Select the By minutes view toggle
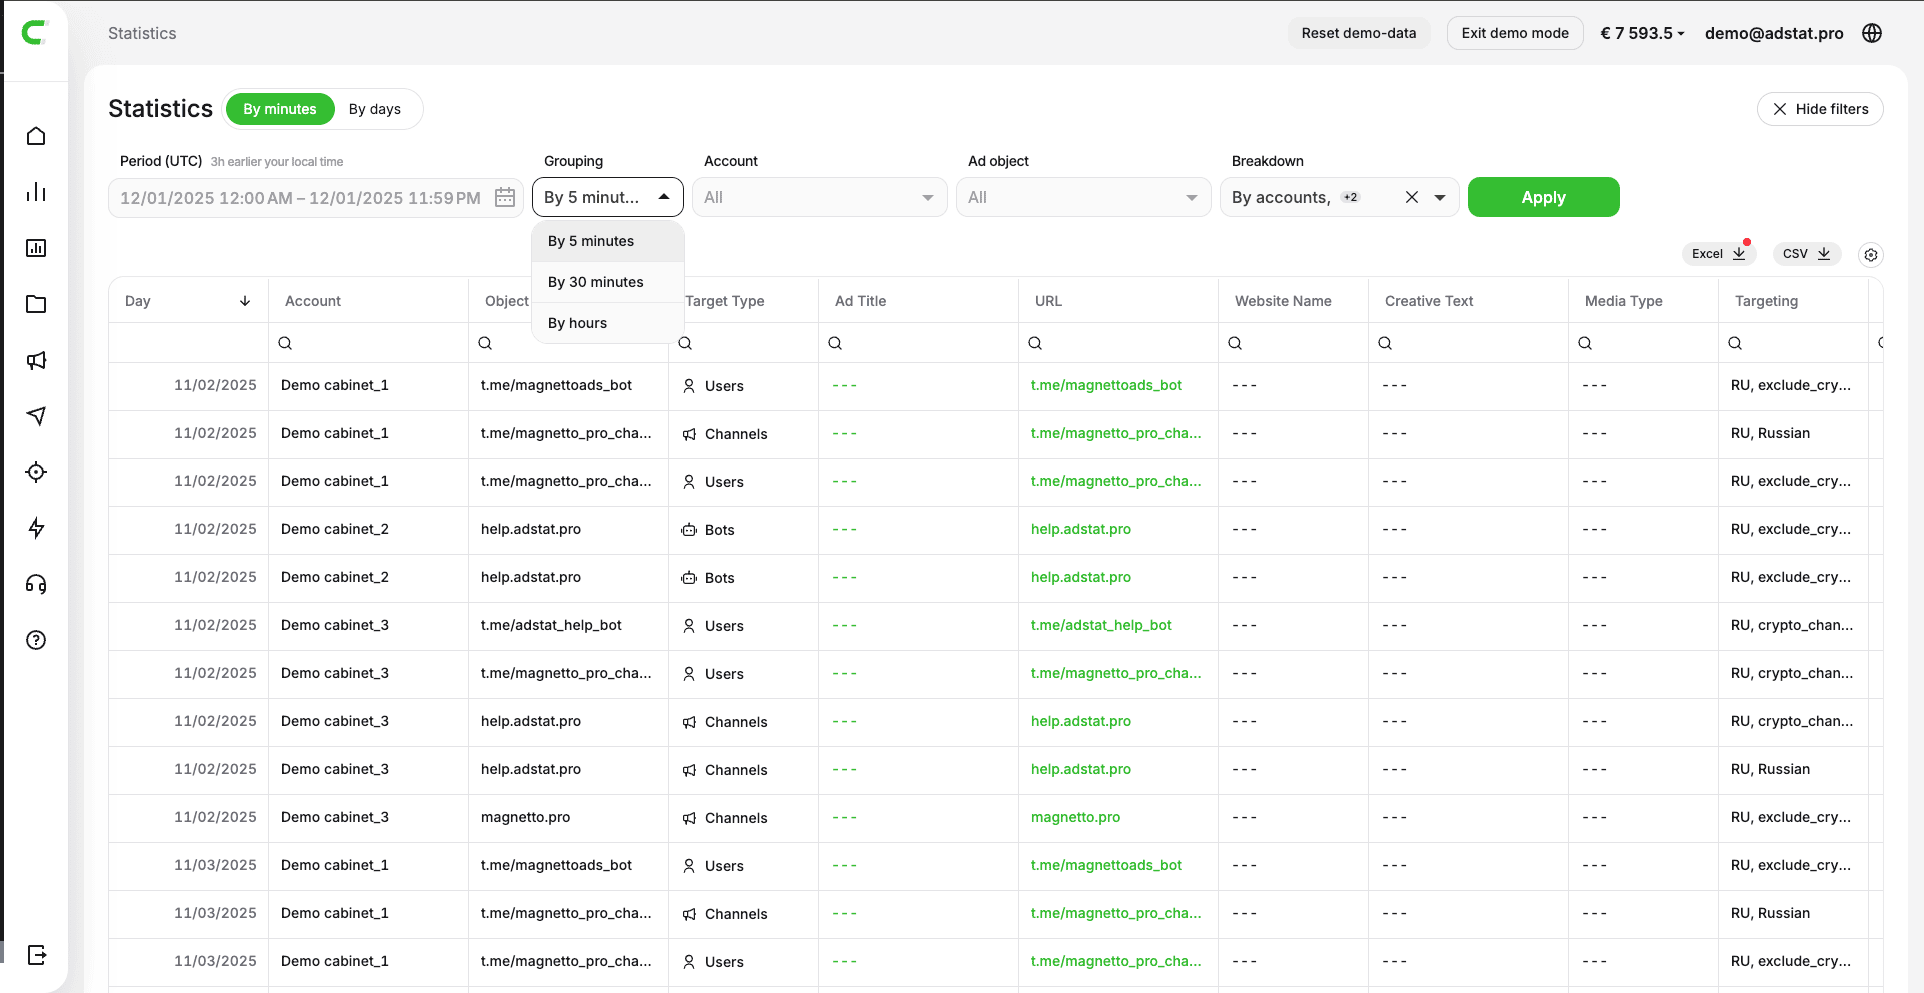This screenshot has width=1924, height=993. (x=279, y=109)
